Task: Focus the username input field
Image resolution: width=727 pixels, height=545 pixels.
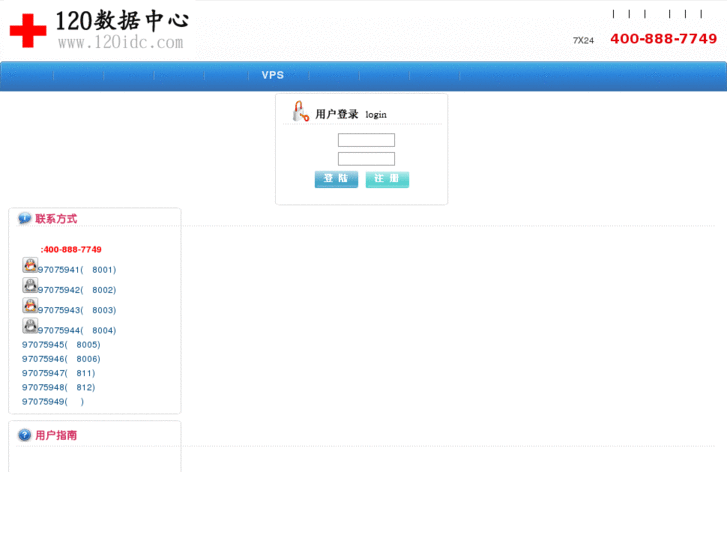Action: point(366,140)
